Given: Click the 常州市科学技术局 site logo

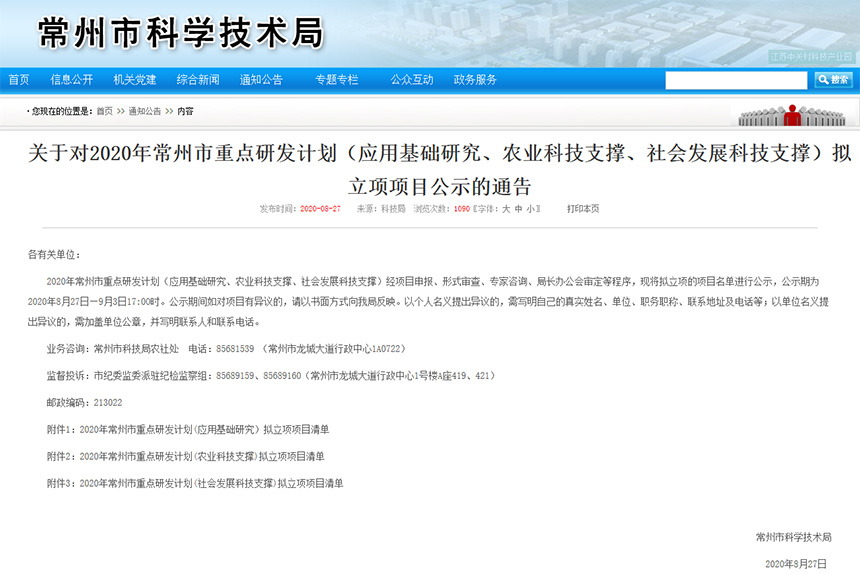Looking at the screenshot, I should [x=180, y=33].
